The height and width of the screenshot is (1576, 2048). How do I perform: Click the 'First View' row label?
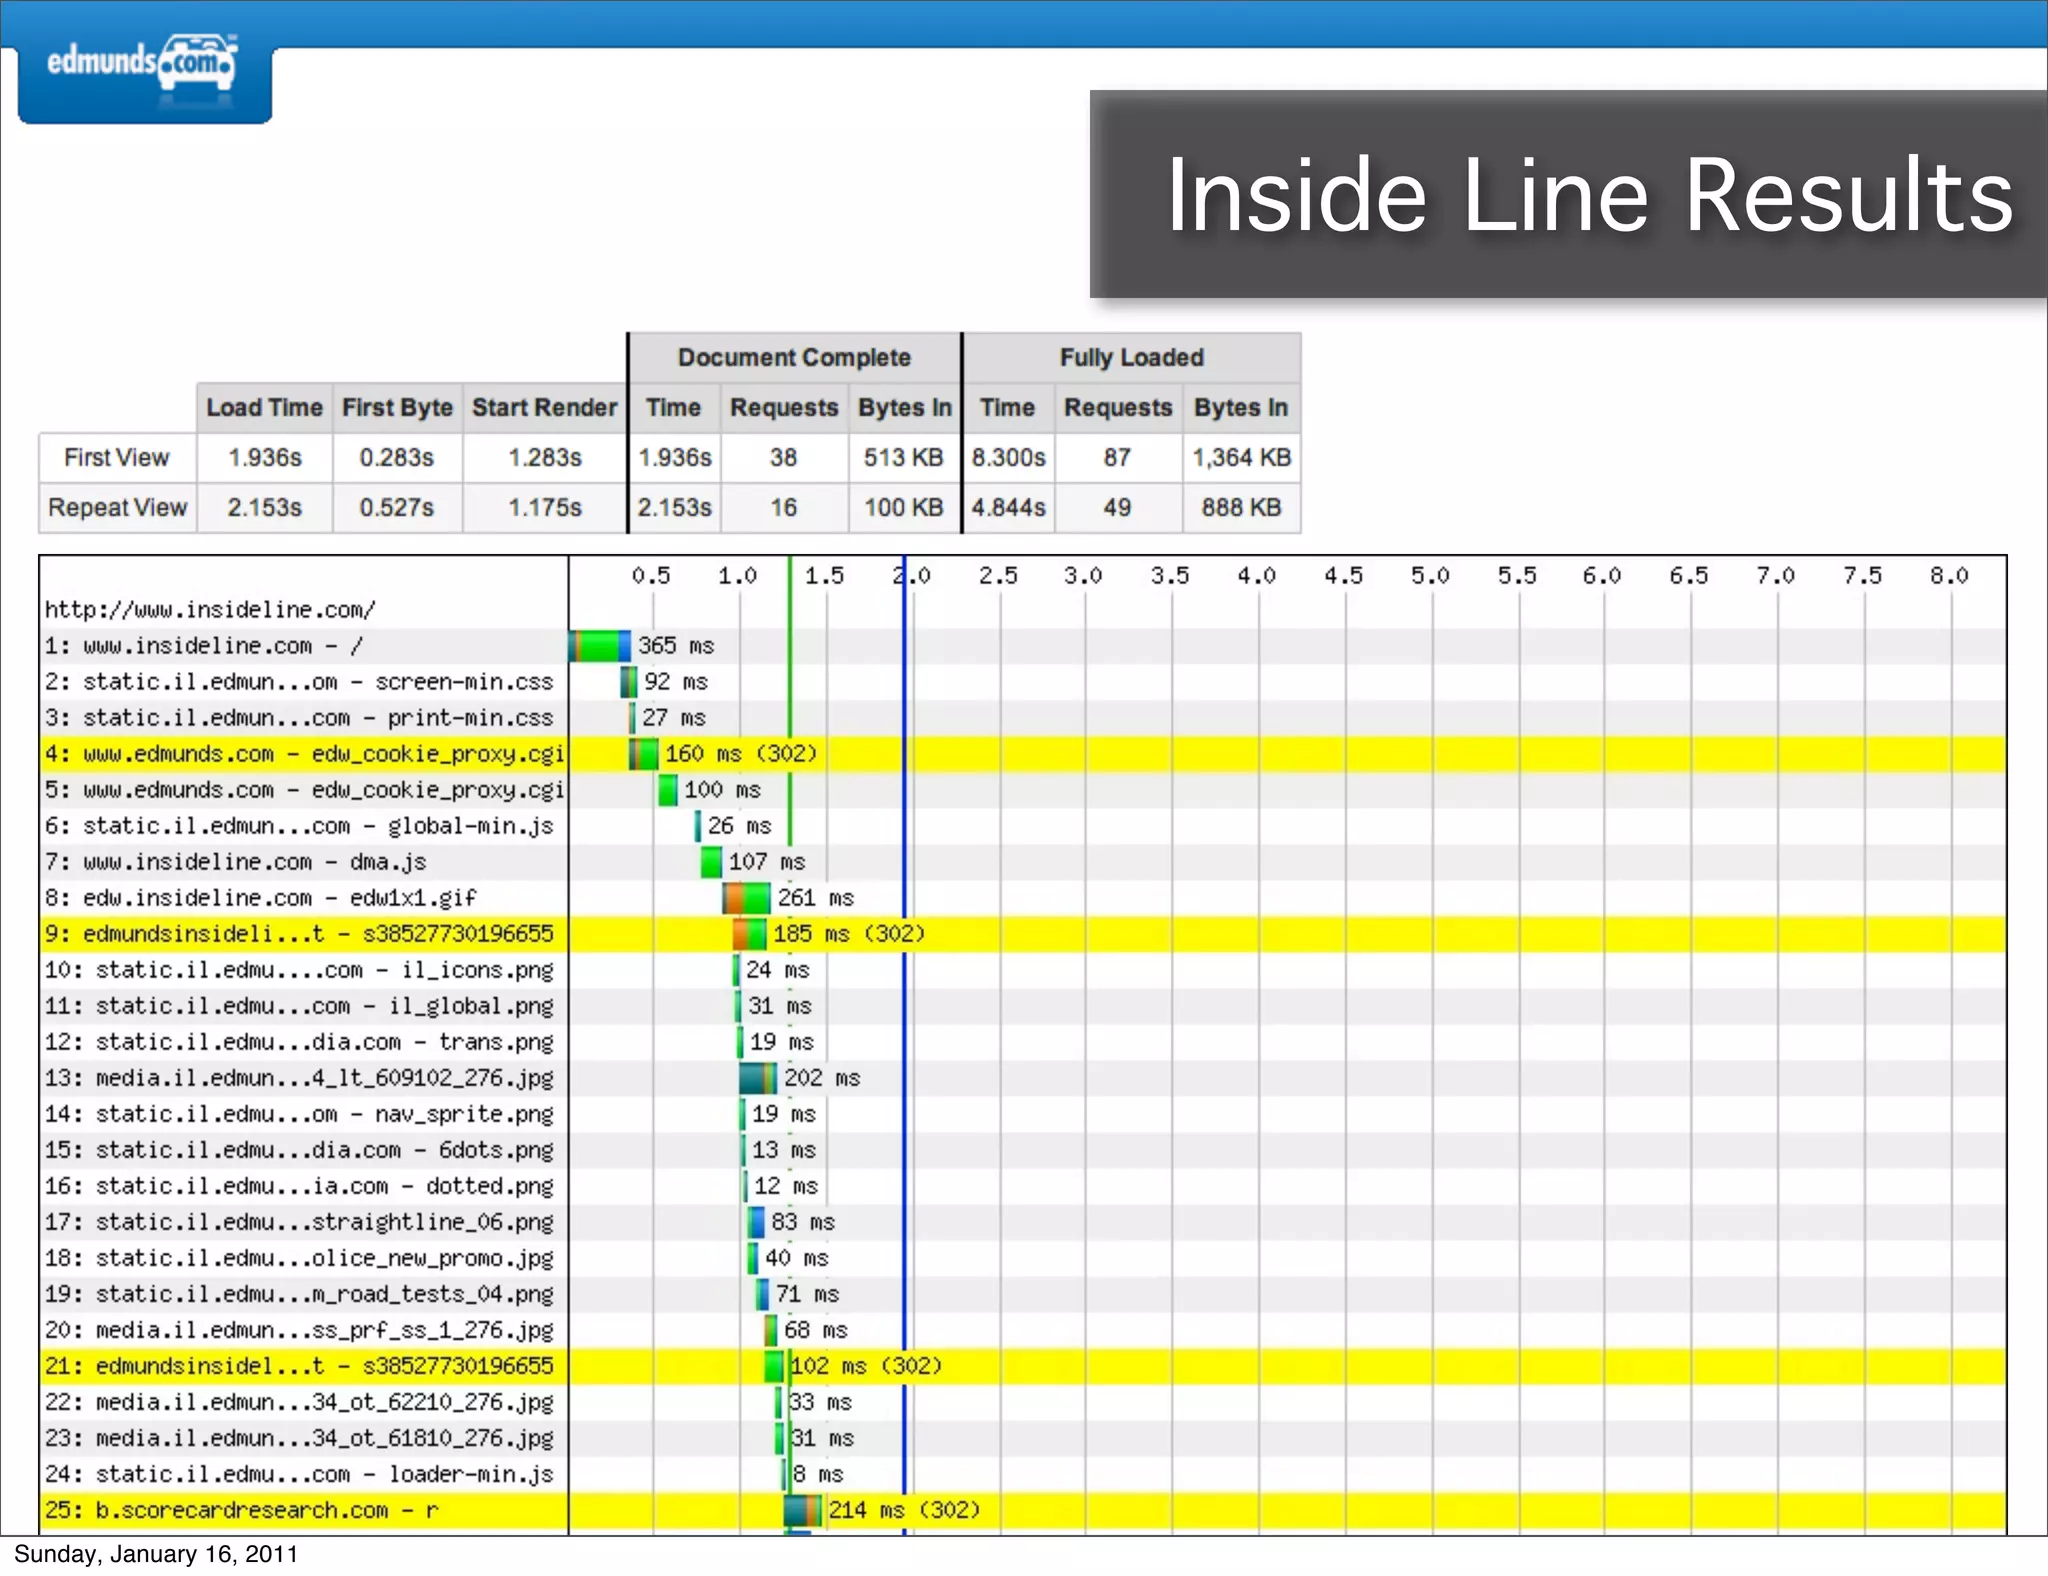coord(117,457)
